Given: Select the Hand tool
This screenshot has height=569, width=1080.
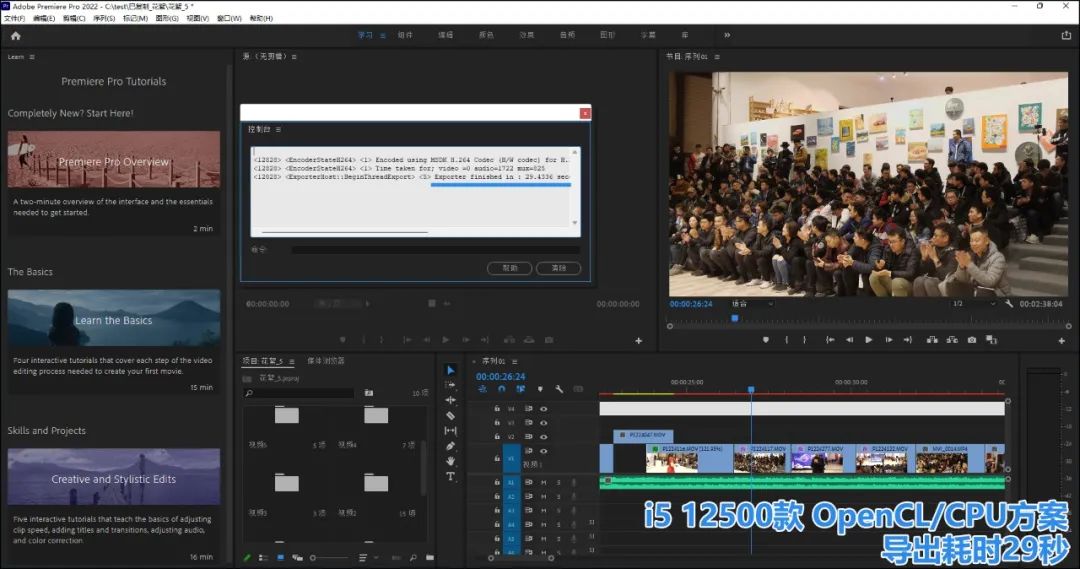Looking at the screenshot, I should pos(450,461).
